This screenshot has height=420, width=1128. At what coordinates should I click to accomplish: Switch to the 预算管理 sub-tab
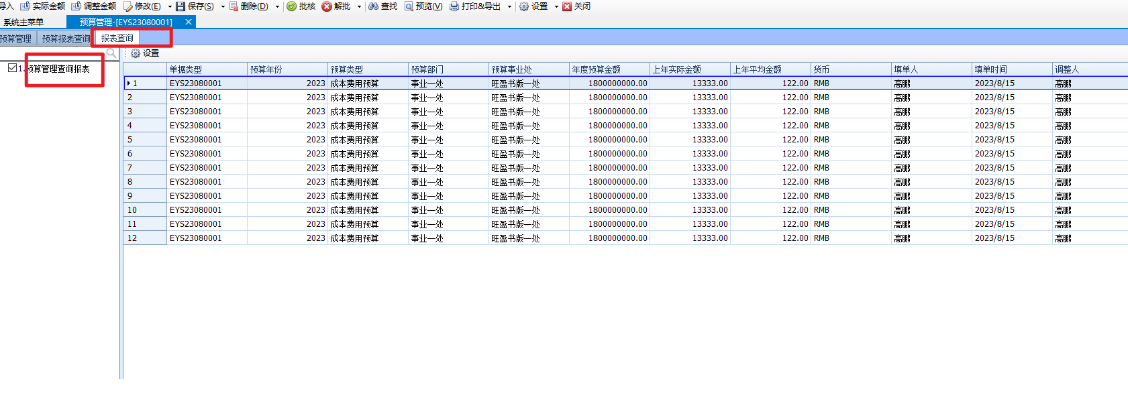tap(15, 37)
